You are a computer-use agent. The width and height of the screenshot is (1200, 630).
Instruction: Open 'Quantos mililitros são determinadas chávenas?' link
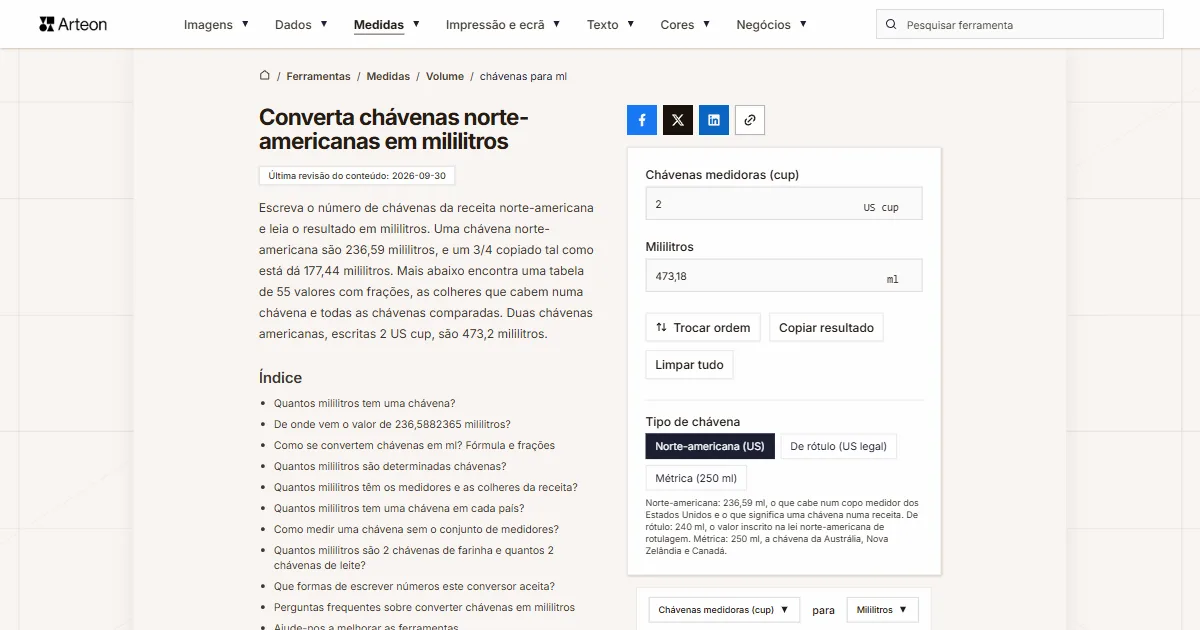pyautogui.click(x=390, y=466)
